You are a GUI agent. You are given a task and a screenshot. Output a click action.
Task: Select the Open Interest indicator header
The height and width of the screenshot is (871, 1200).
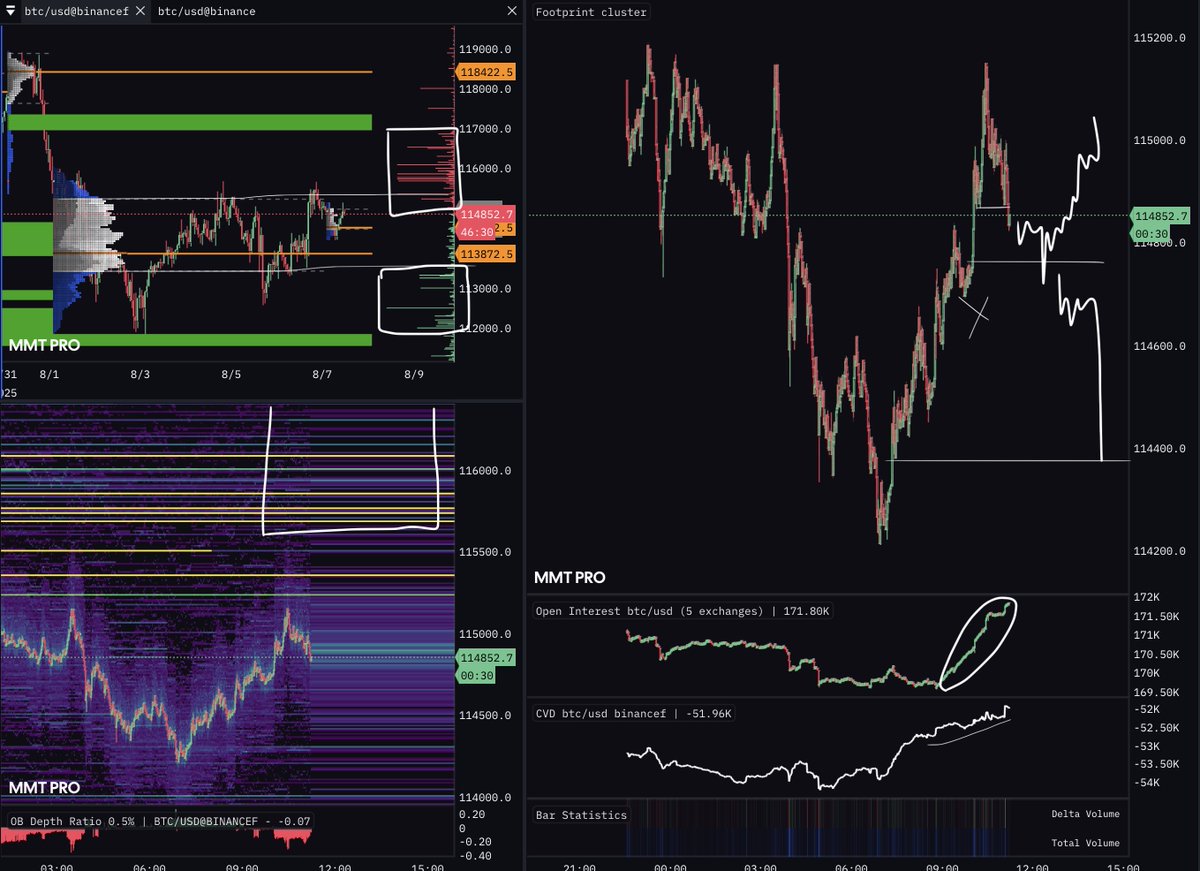coord(681,610)
